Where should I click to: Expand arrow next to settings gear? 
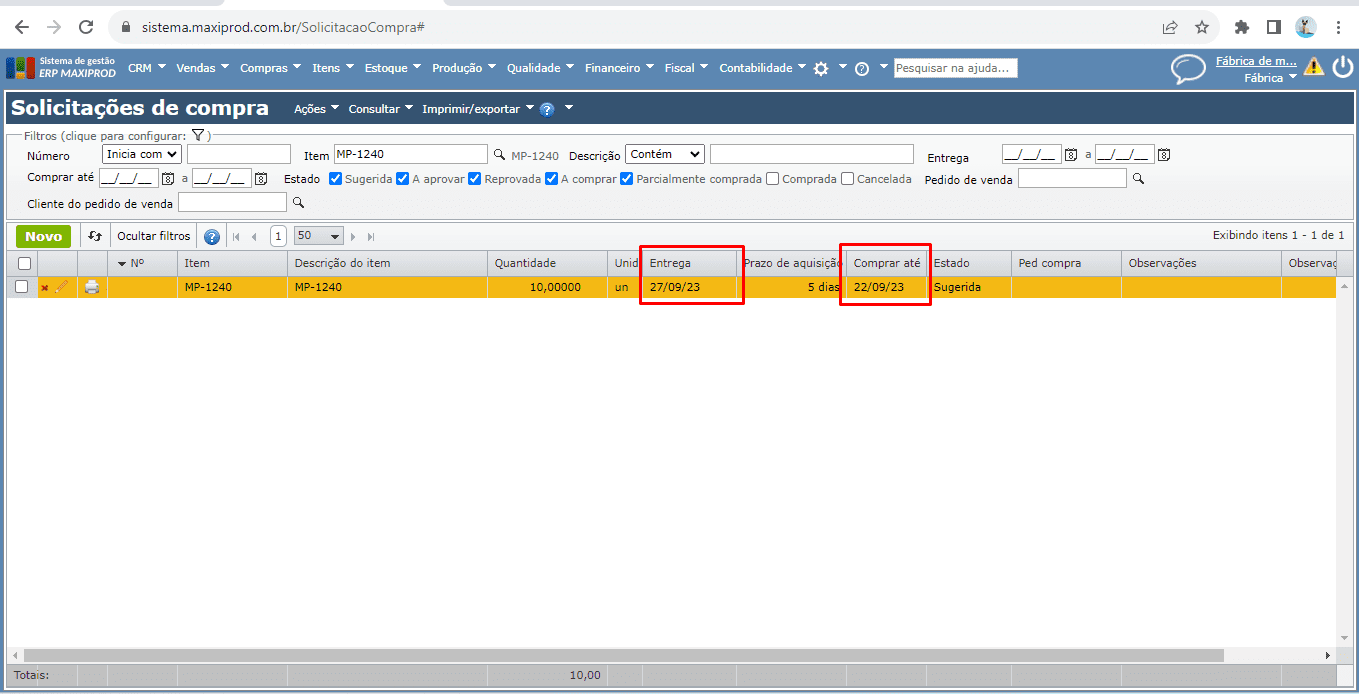pos(843,66)
